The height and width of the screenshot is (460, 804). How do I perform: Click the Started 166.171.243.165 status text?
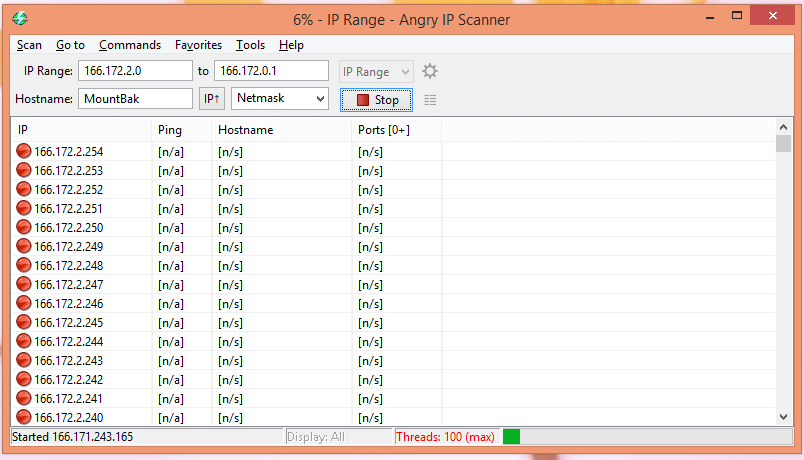click(72, 437)
